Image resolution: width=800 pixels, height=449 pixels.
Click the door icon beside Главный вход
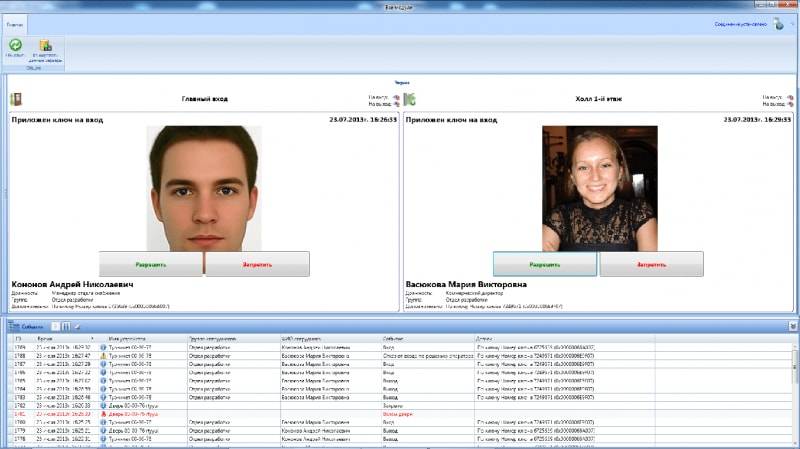(x=15, y=99)
